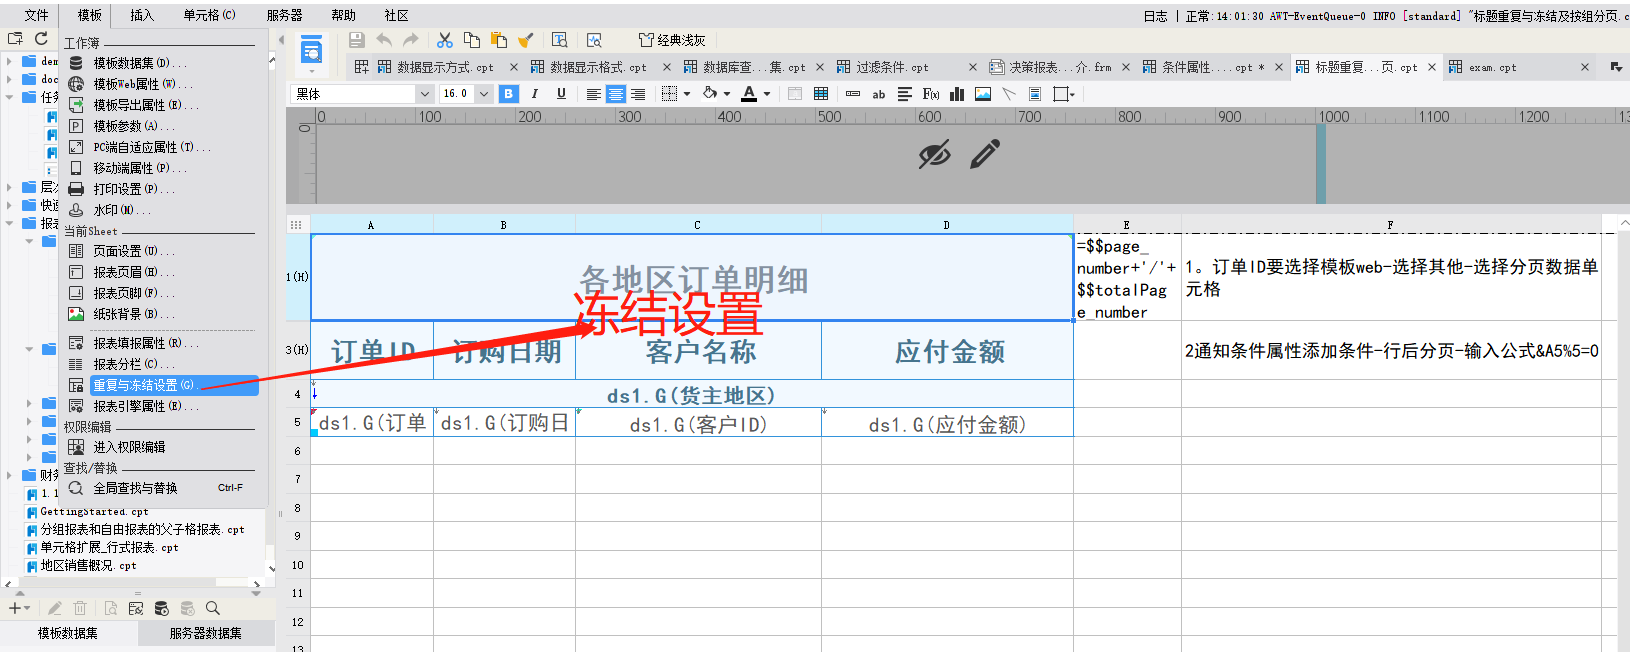Open the cell border style dropdown arrow
1630x652 pixels.
click(x=687, y=94)
